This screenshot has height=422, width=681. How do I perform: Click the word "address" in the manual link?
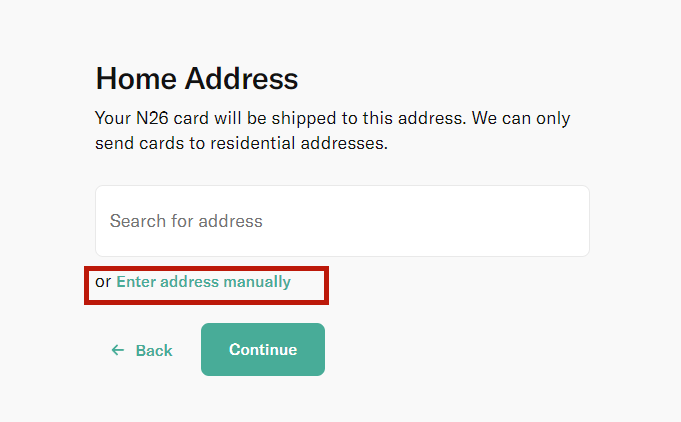(190, 282)
